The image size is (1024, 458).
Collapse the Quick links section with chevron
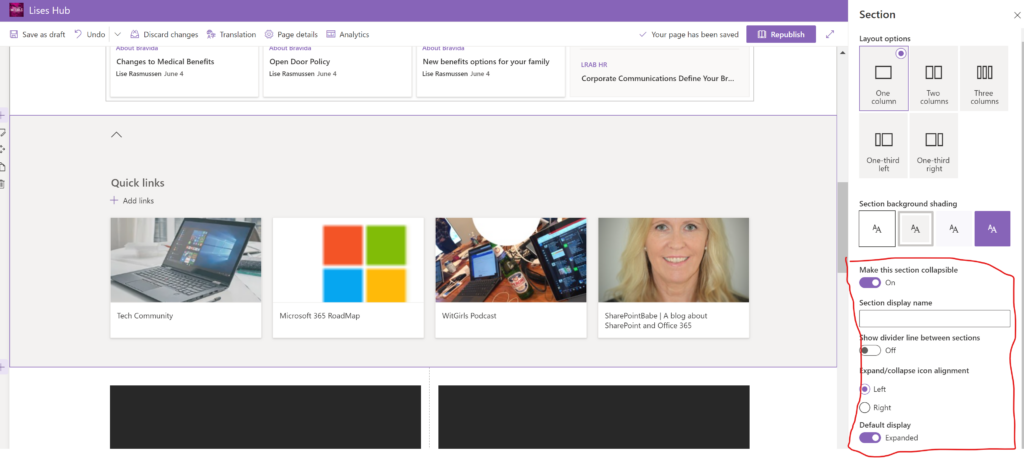(x=116, y=135)
